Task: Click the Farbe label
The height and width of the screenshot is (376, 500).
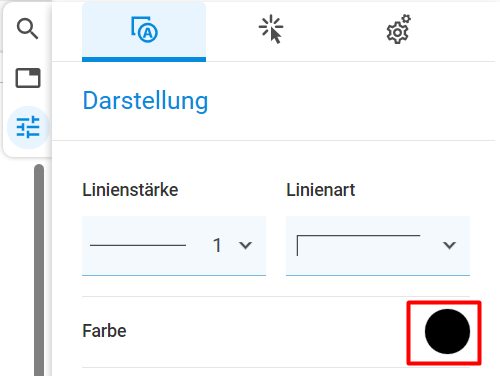Action: [104, 331]
